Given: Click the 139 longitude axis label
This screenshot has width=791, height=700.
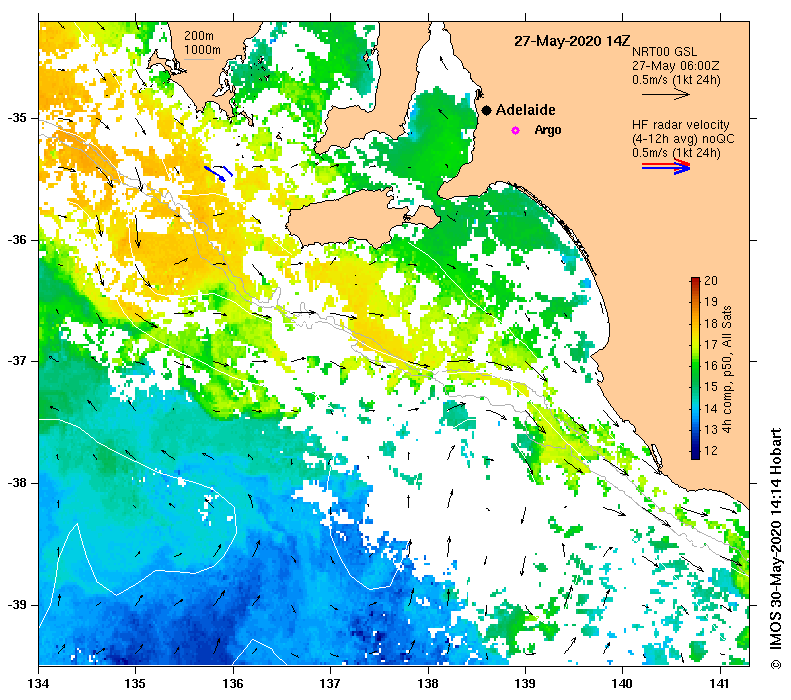Looking at the screenshot, I should pyautogui.click(x=526, y=684).
